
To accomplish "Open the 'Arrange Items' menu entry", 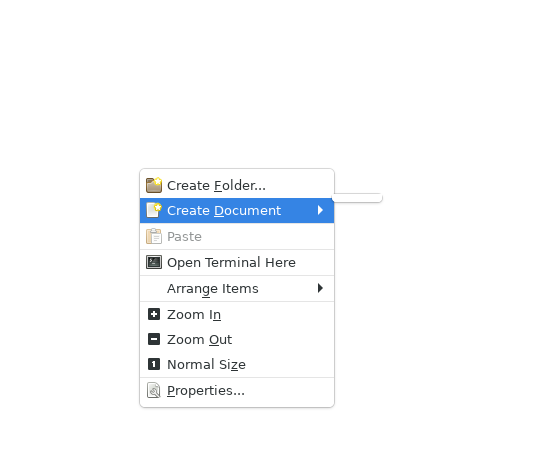I will coord(237,288).
